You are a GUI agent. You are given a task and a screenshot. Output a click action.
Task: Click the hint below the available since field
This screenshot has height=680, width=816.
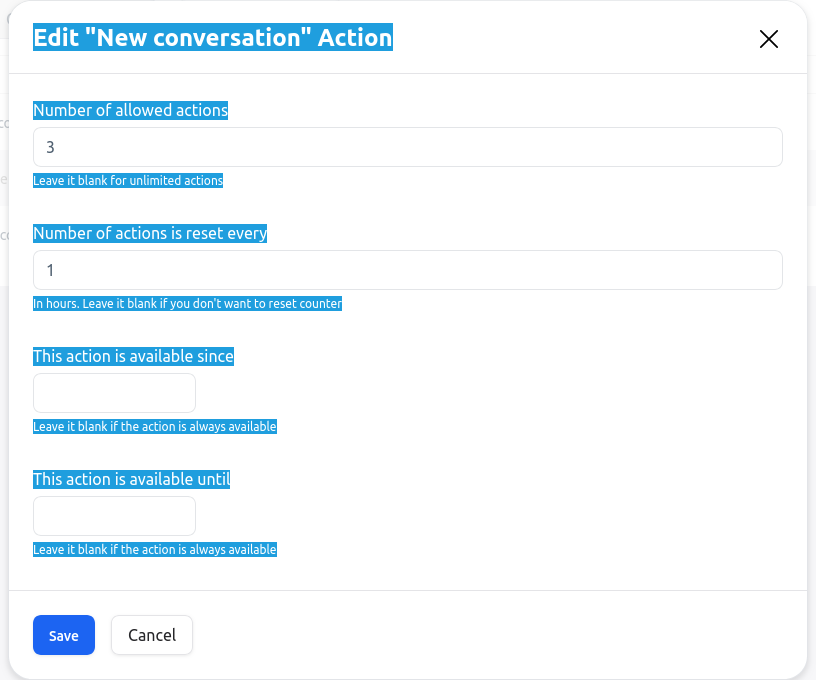click(x=155, y=427)
